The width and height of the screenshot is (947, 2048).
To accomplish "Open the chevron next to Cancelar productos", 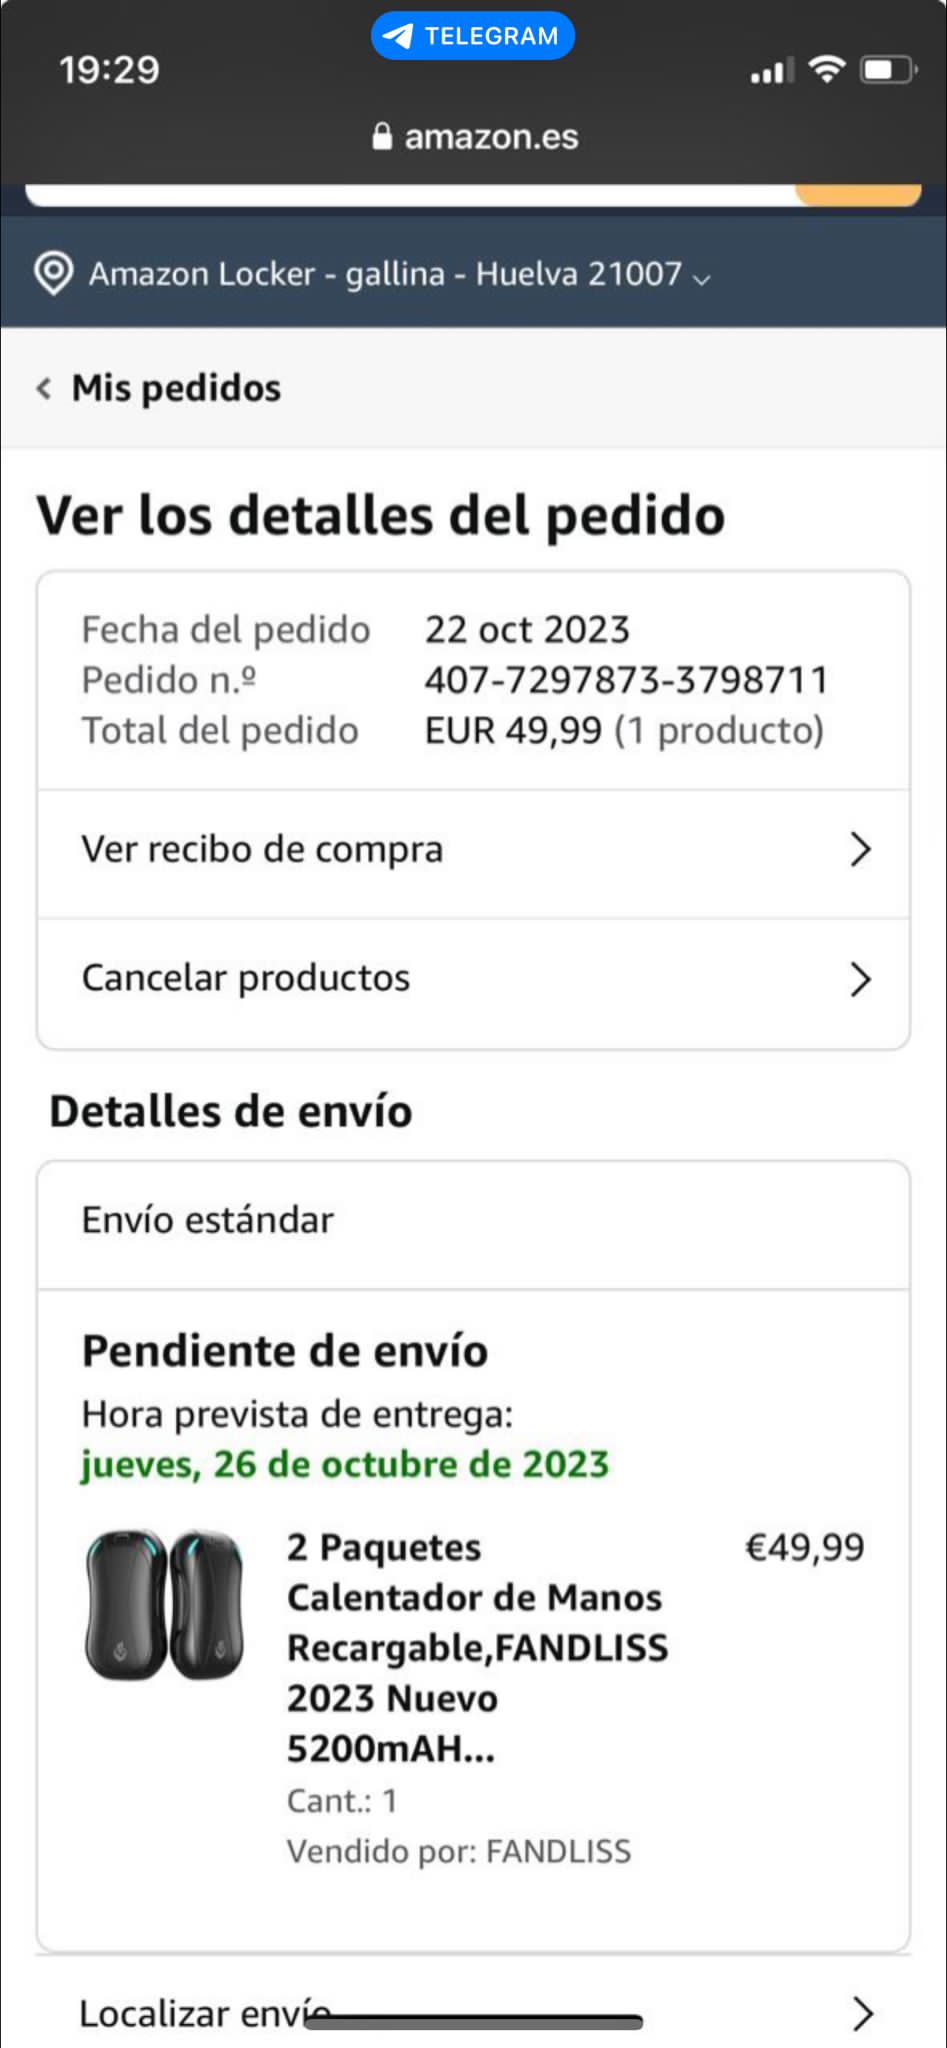I will tap(860, 979).
